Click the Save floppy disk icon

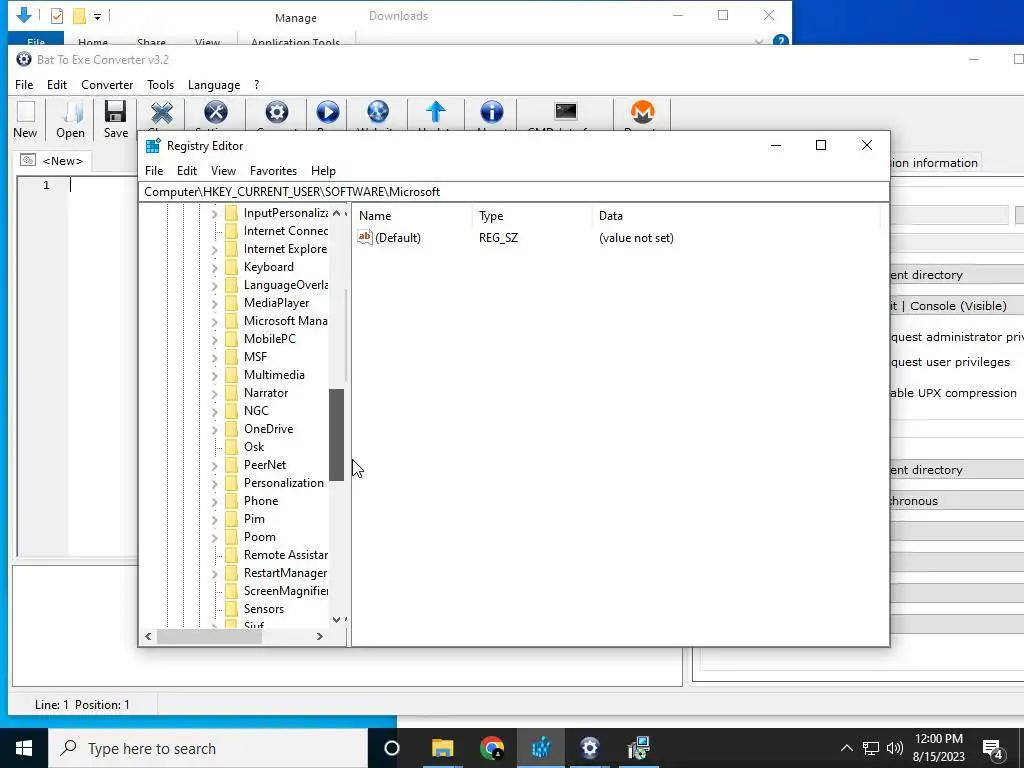(x=116, y=112)
